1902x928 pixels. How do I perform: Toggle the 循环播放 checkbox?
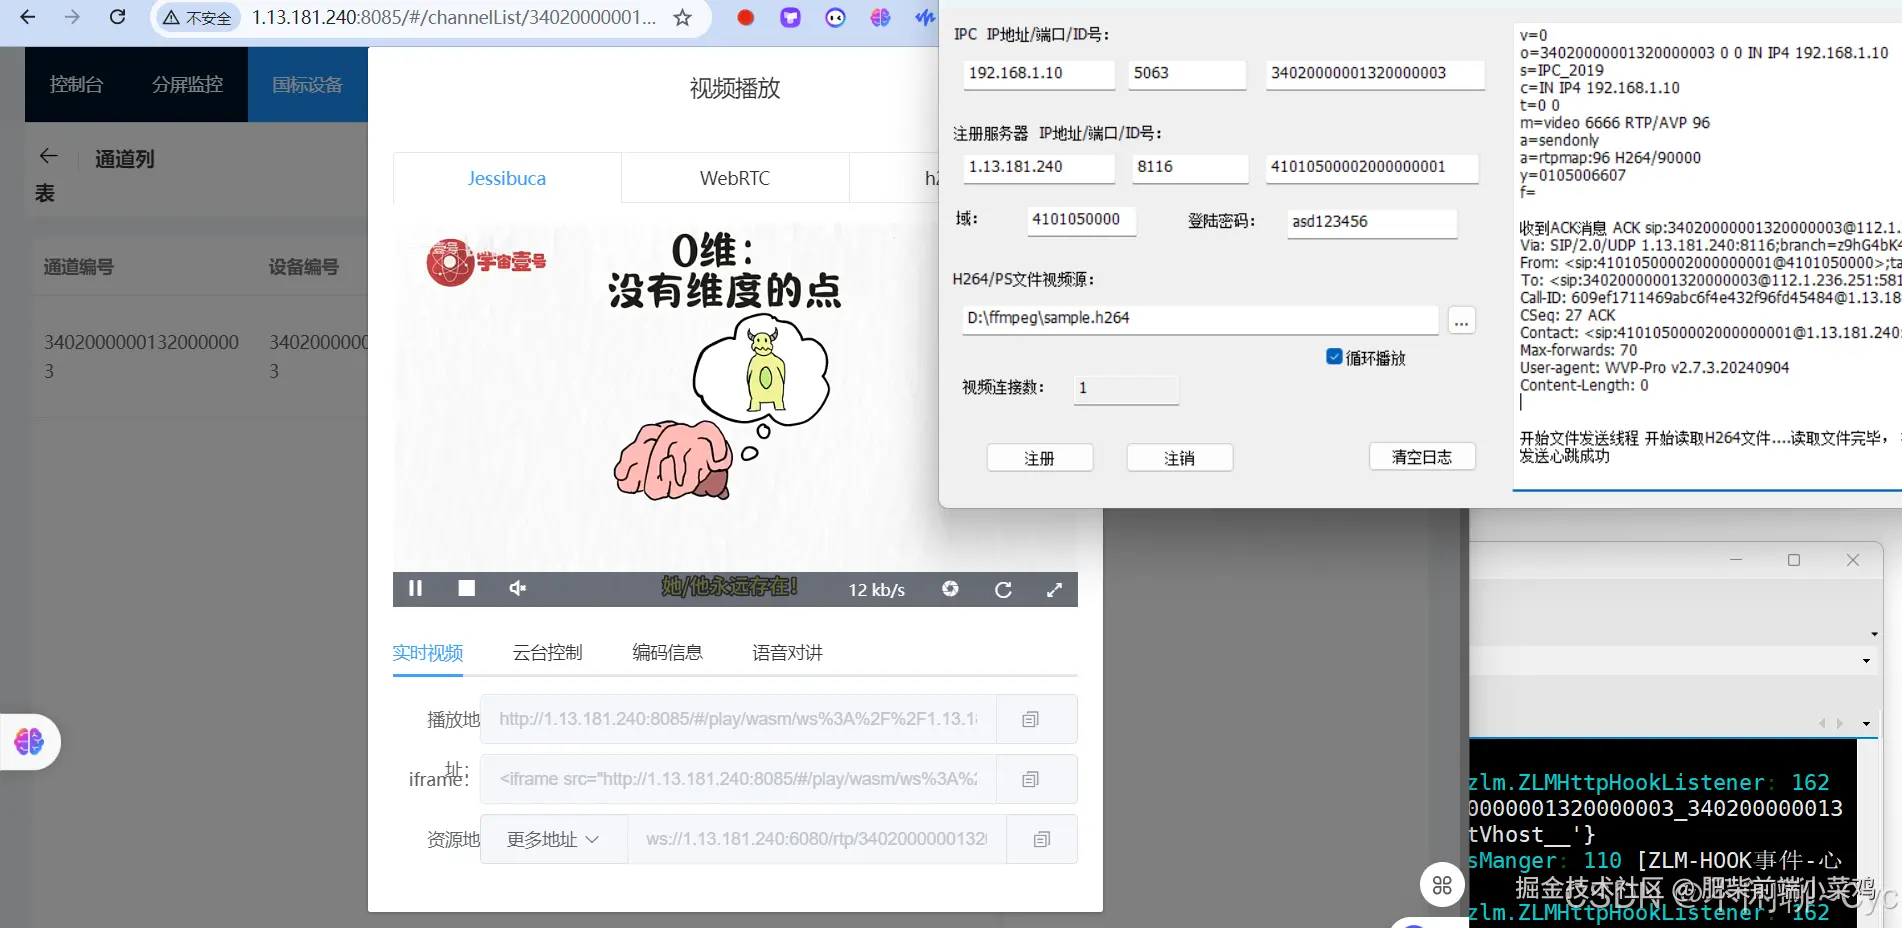coord(1334,357)
